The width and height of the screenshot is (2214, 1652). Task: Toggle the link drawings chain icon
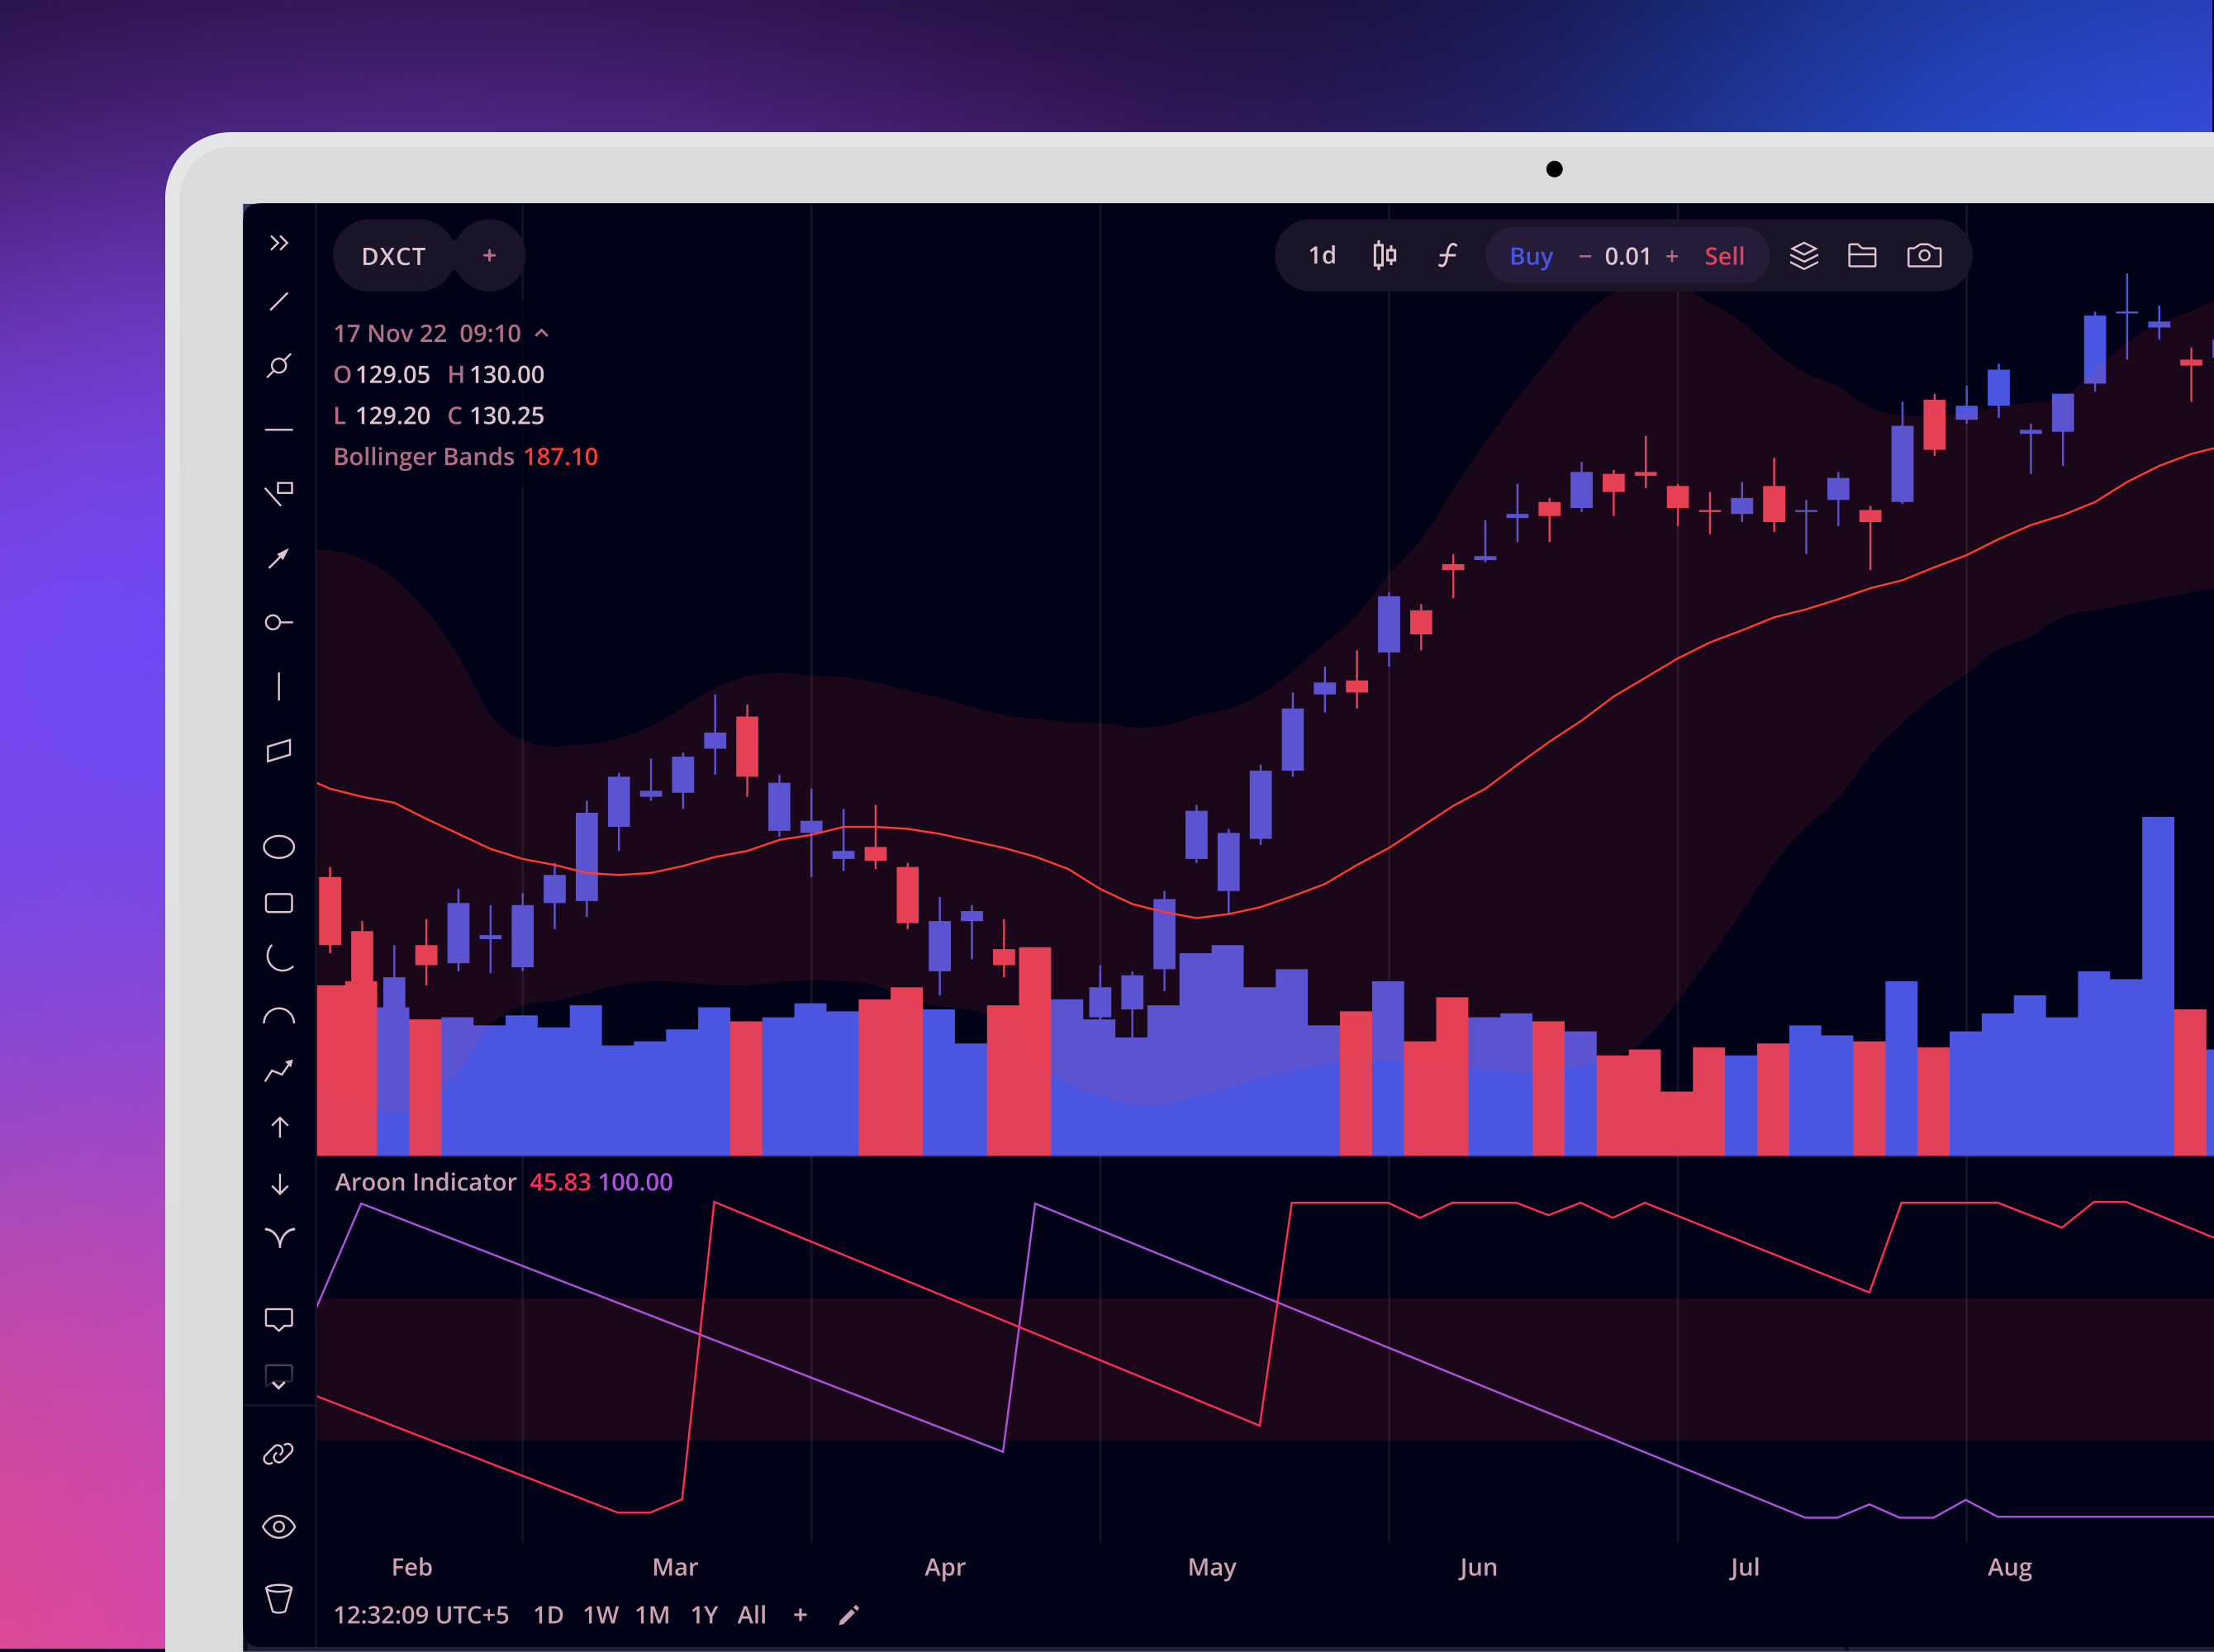[279, 1453]
